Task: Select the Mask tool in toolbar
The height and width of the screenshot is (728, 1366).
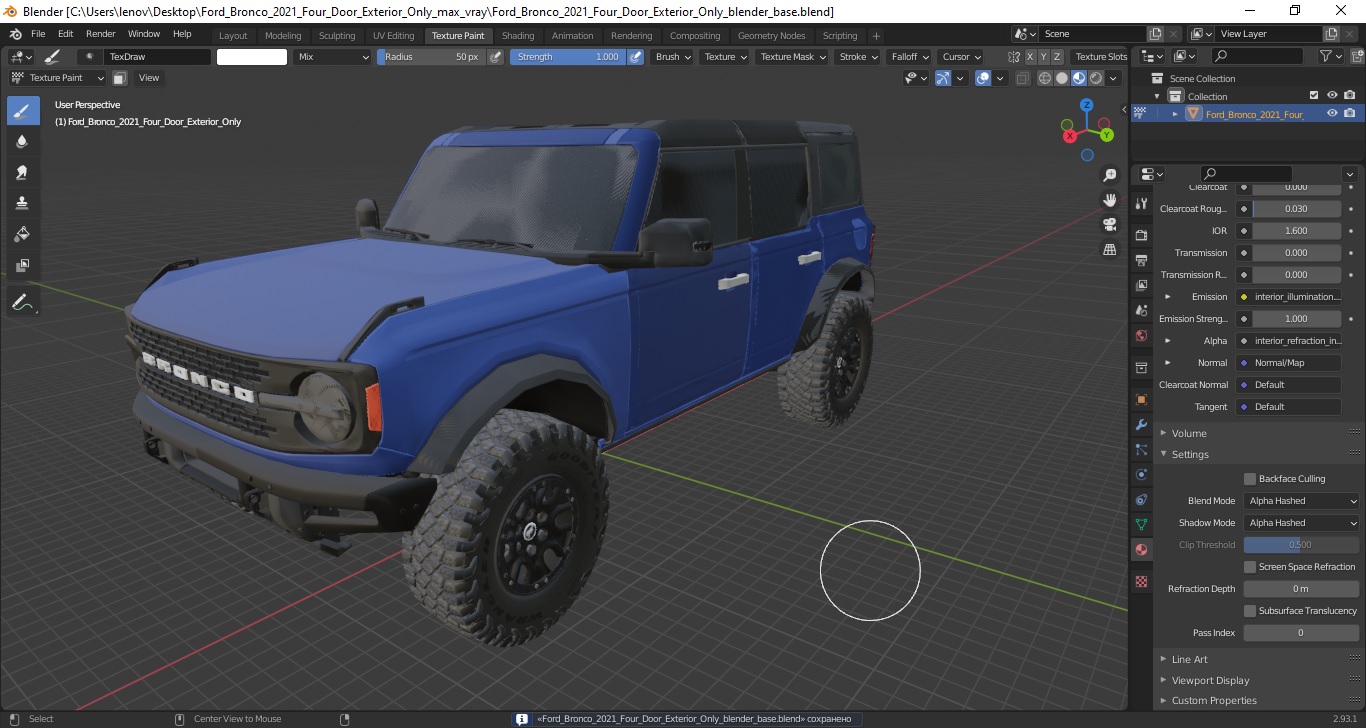Action: [23, 265]
